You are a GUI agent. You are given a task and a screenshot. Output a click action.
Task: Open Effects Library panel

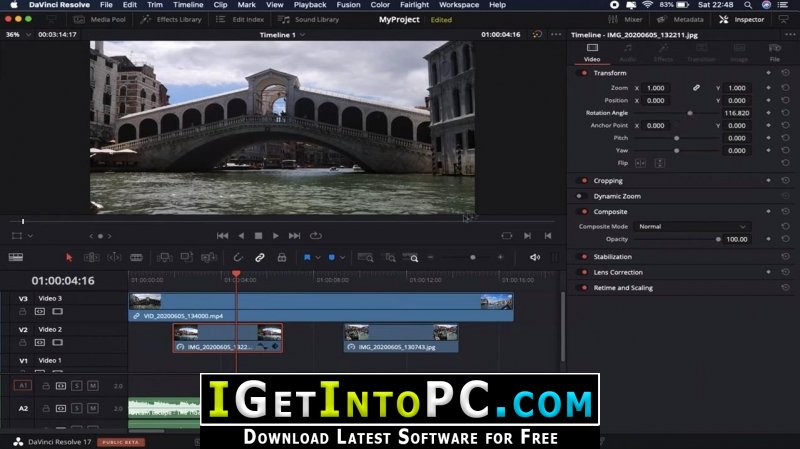[171, 19]
